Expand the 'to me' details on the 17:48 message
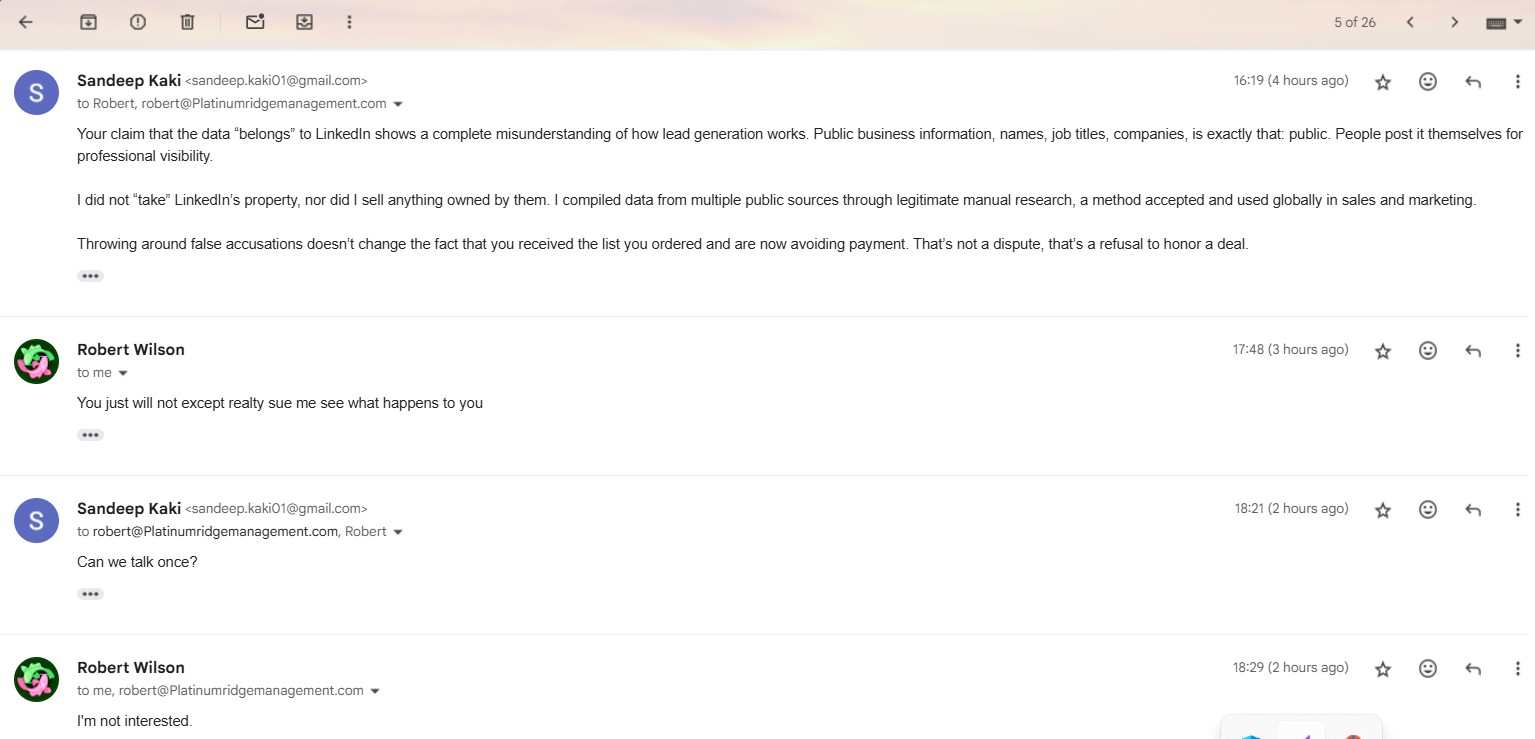The width and height of the screenshot is (1535, 739). coord(123,373)
